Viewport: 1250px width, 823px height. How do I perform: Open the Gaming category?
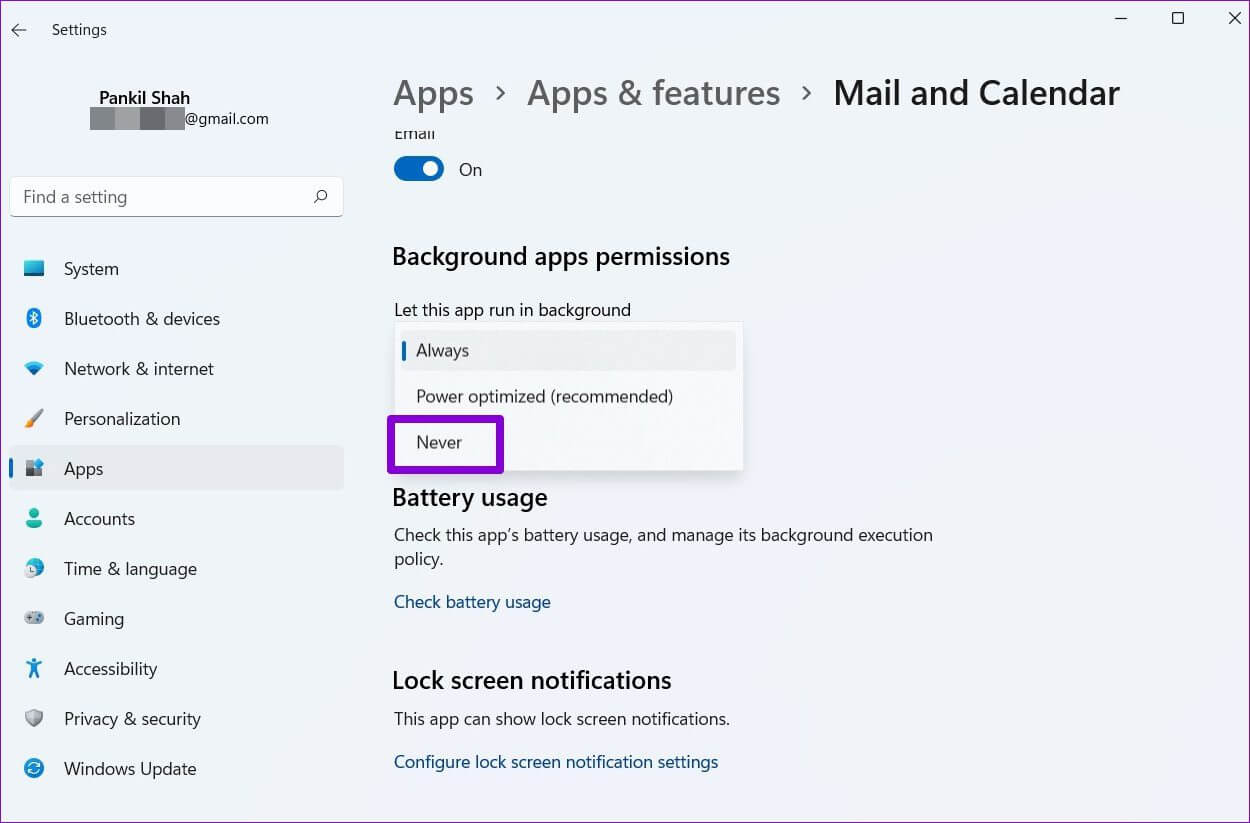(x=176, y=619)
